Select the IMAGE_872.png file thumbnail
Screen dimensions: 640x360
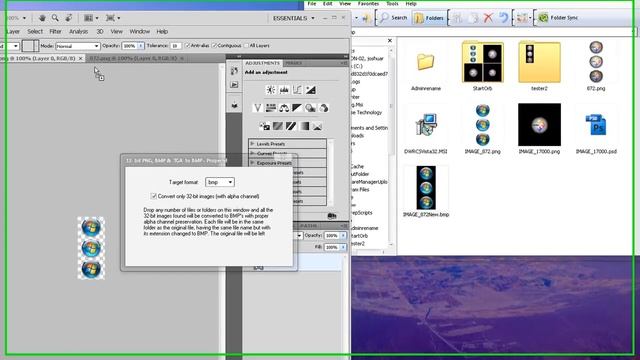coord(482,125)
